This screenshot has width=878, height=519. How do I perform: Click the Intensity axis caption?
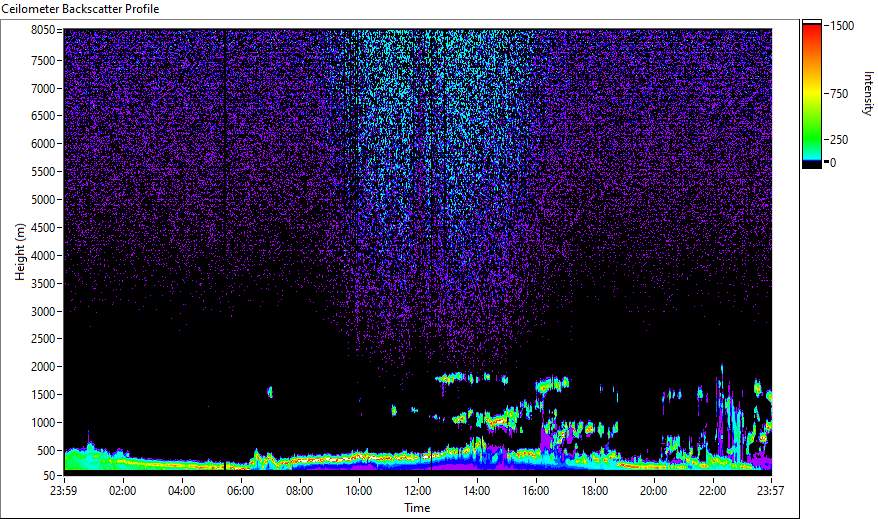pos(868,93)
